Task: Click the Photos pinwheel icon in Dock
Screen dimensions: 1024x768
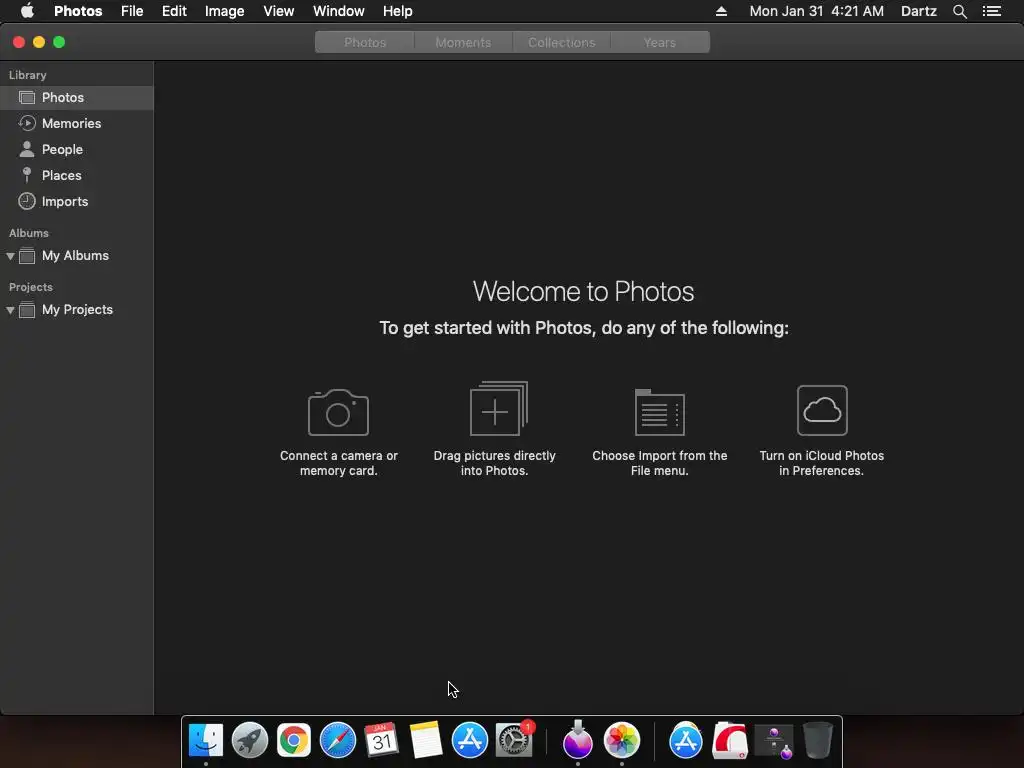Action: tap(622, 741)
